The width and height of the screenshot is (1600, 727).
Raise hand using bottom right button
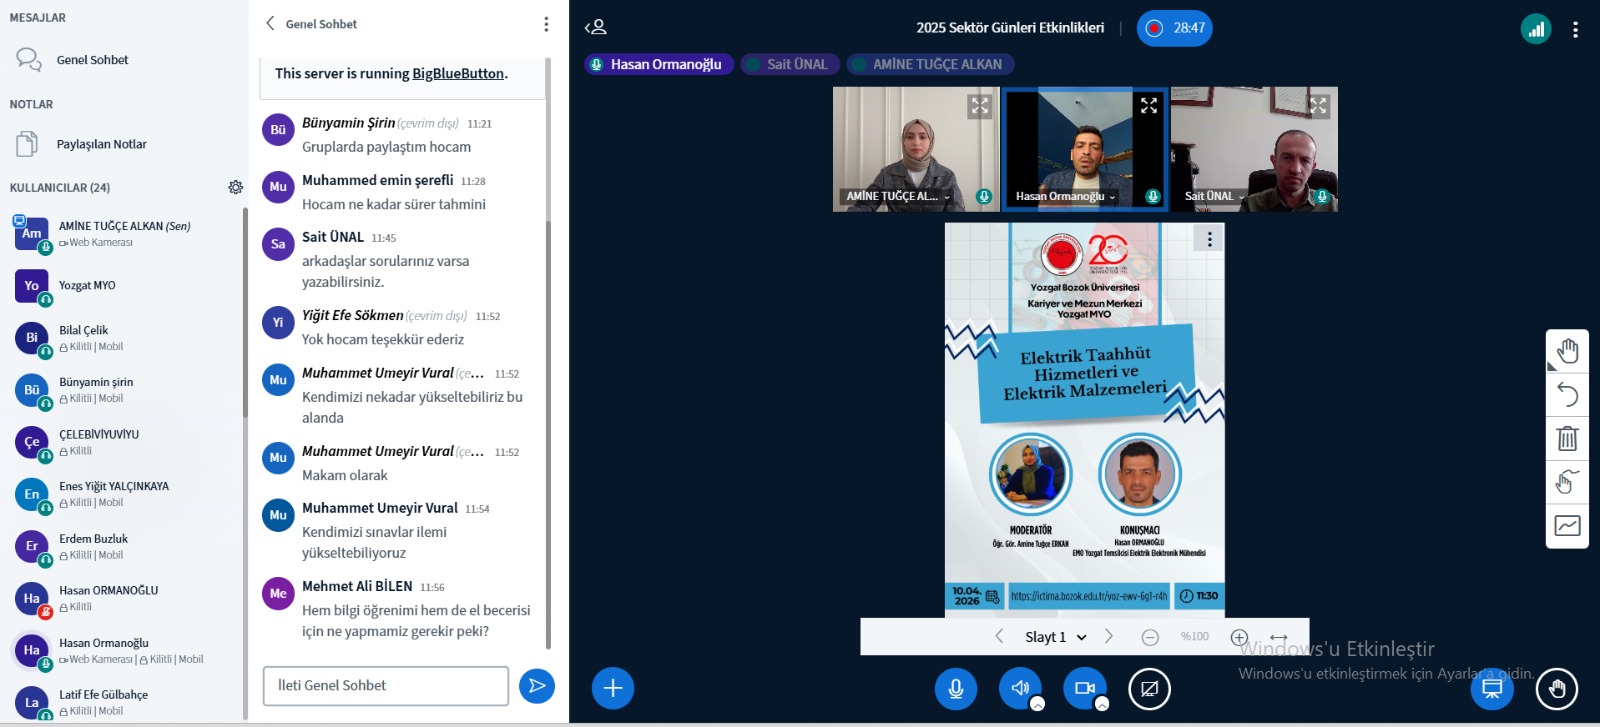click(x=1557, y=688)
